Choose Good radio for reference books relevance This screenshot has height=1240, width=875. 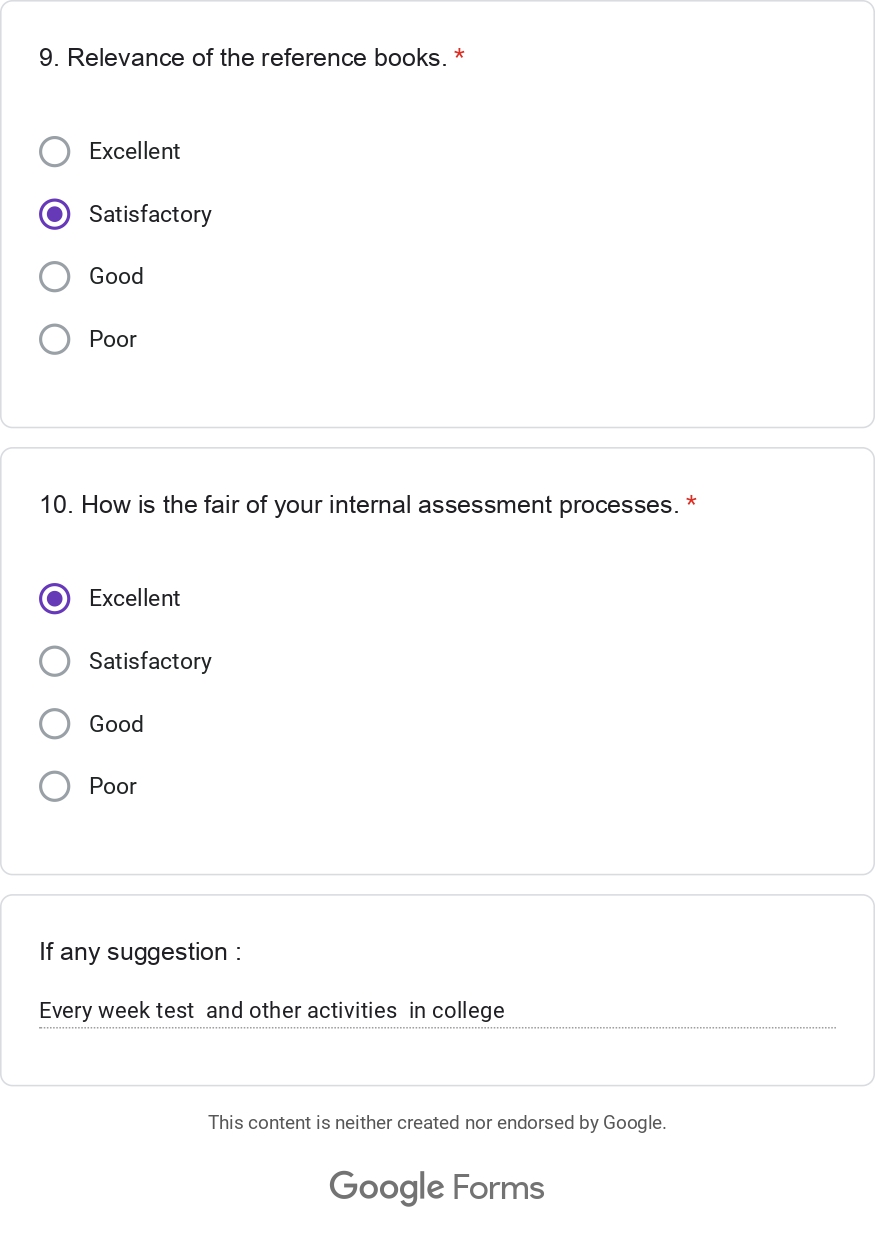[x=54, y=277]
